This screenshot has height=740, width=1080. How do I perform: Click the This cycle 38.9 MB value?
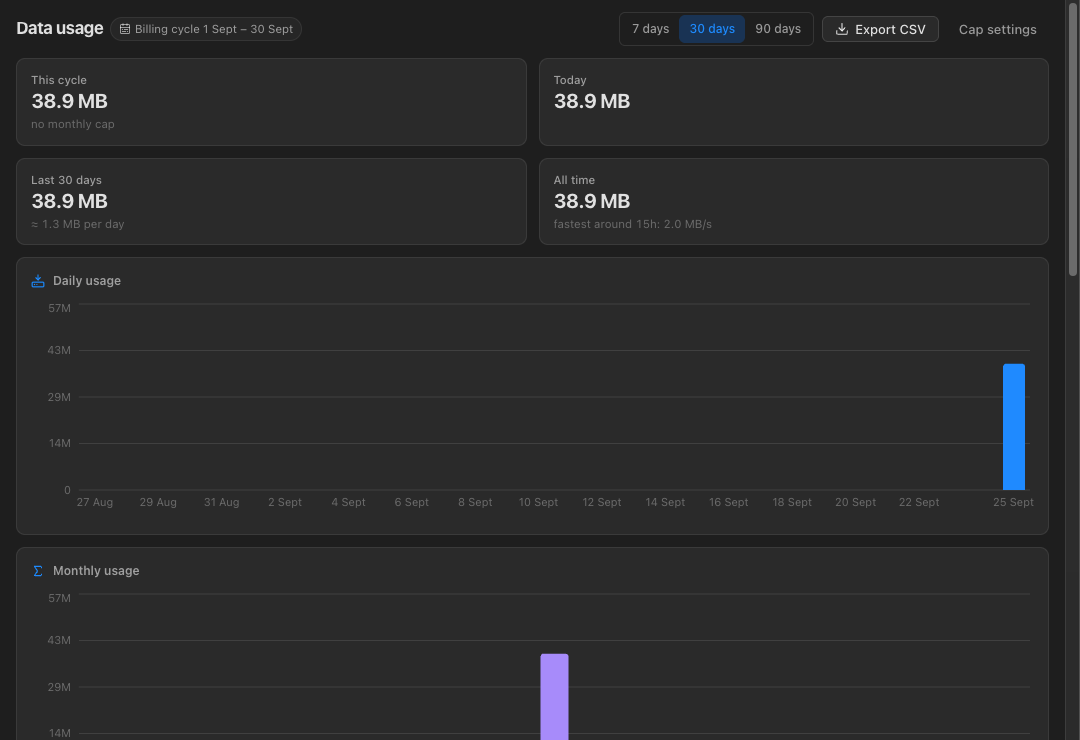pyautogui.click(x=70, y=101)
